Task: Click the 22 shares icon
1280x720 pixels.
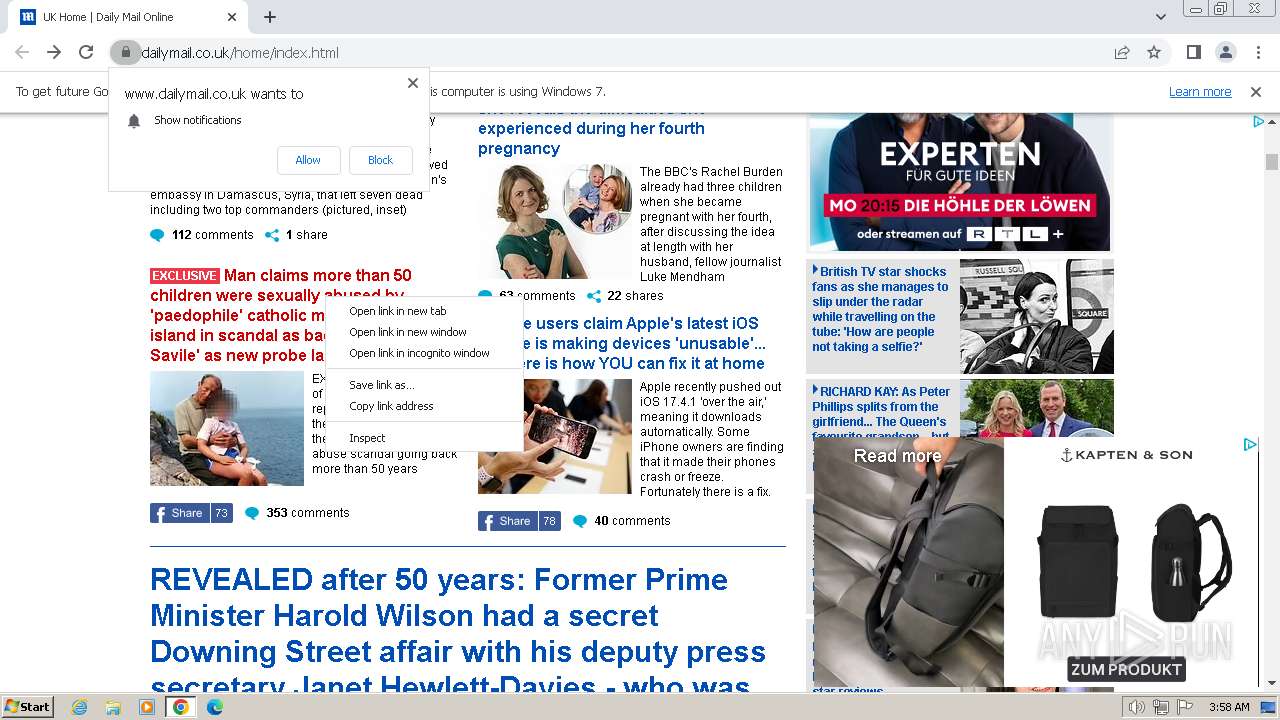Action: pos(594,296)
